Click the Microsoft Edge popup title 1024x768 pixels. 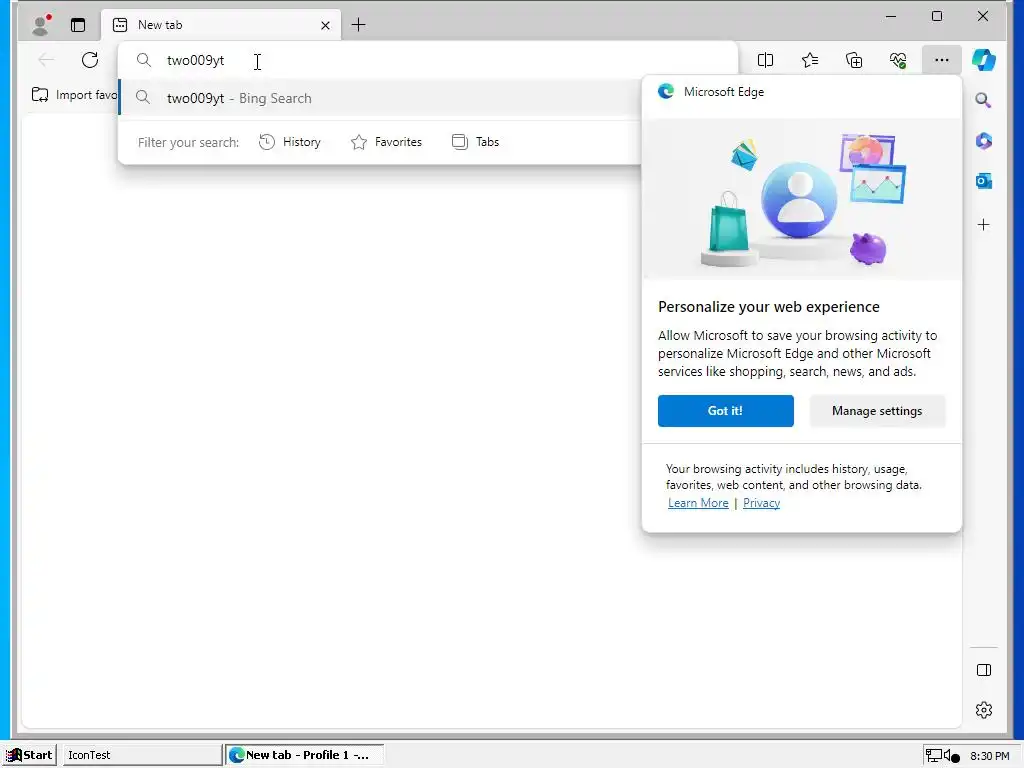tap(724, 92)
